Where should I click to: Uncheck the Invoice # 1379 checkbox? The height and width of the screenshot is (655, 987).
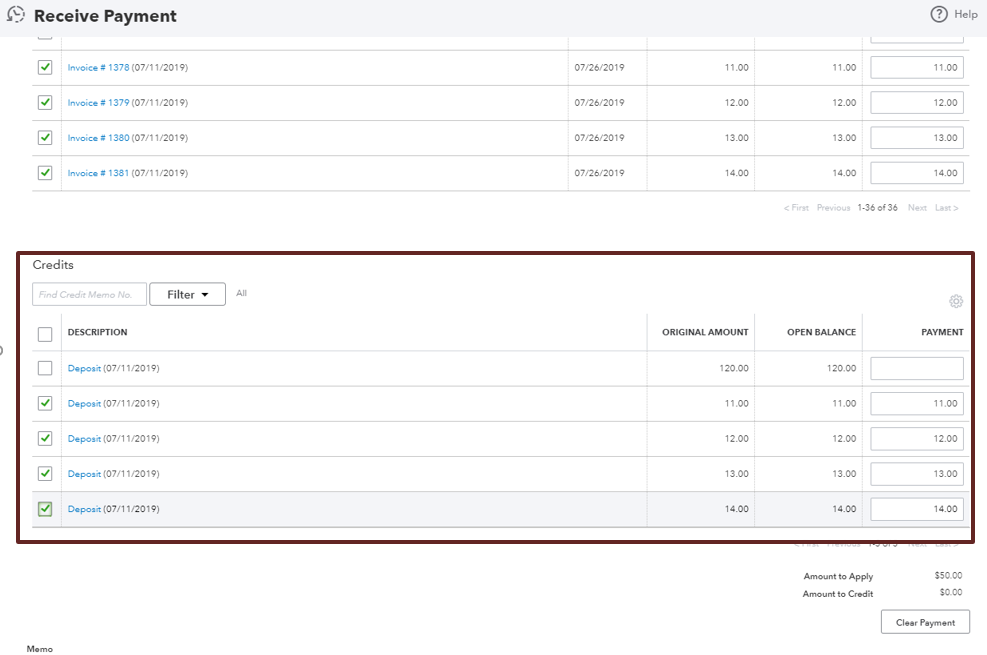point(45,103)
